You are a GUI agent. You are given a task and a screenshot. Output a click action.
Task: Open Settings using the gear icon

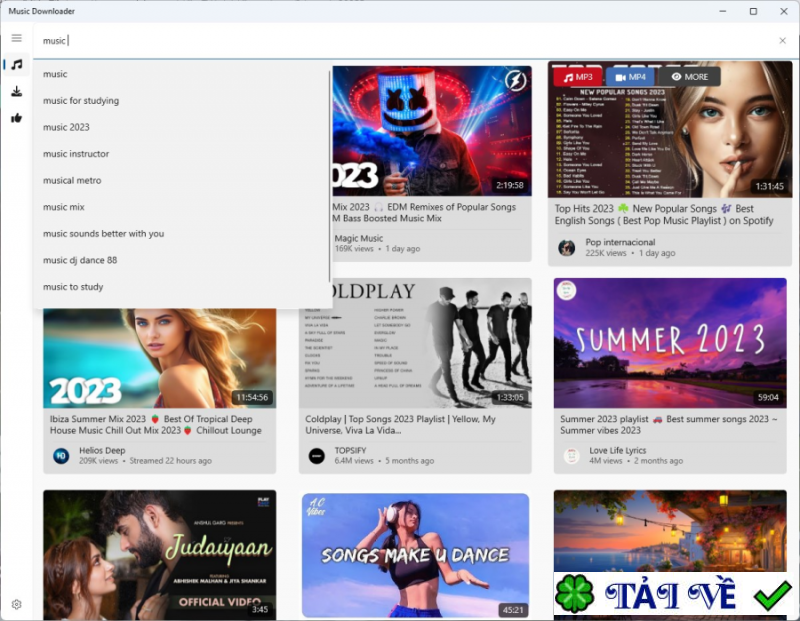click(16, 604)
